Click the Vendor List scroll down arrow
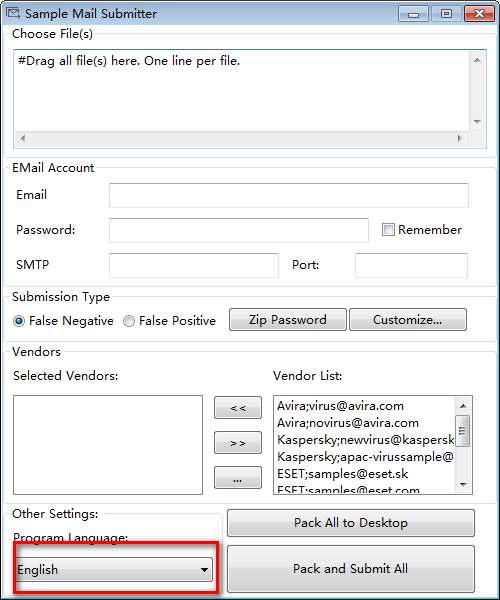Screen dimensions: 500x600 coord(463,485)
